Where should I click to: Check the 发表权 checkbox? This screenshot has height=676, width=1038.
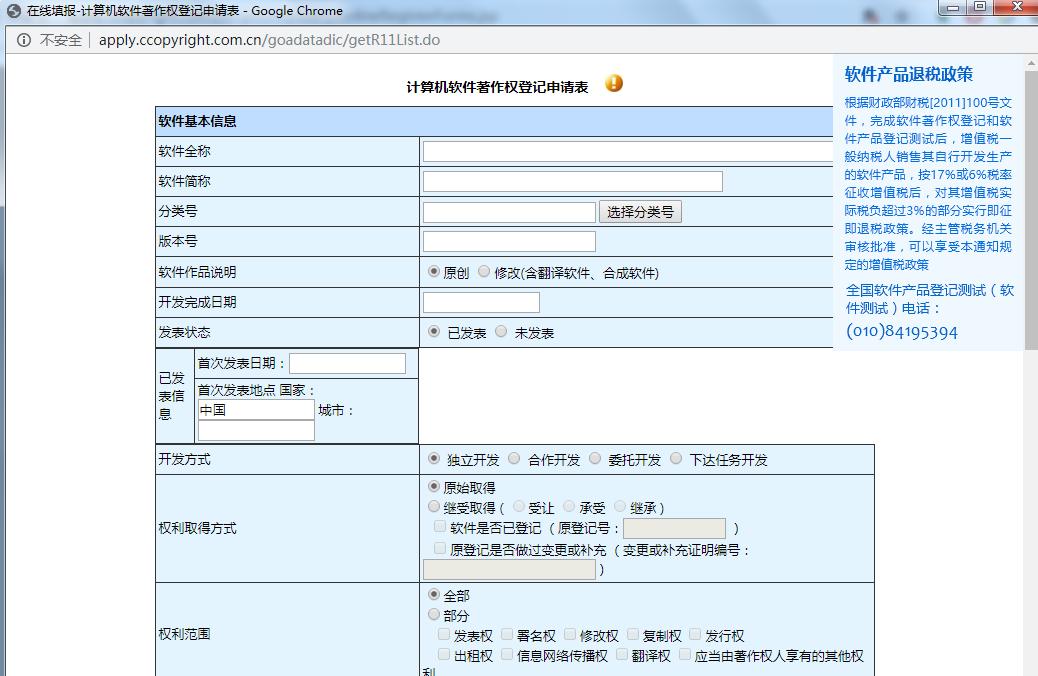point(443,634)
